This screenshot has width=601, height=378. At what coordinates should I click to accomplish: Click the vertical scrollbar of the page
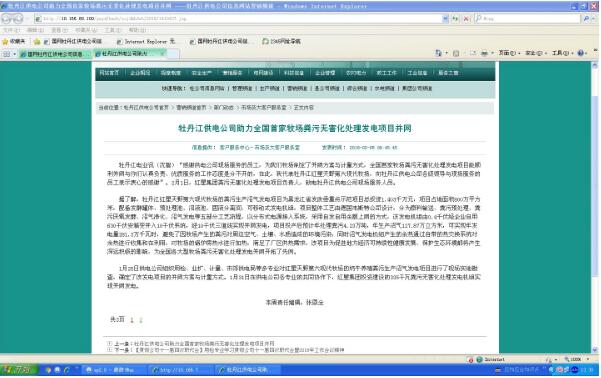(x=595, y=207)
